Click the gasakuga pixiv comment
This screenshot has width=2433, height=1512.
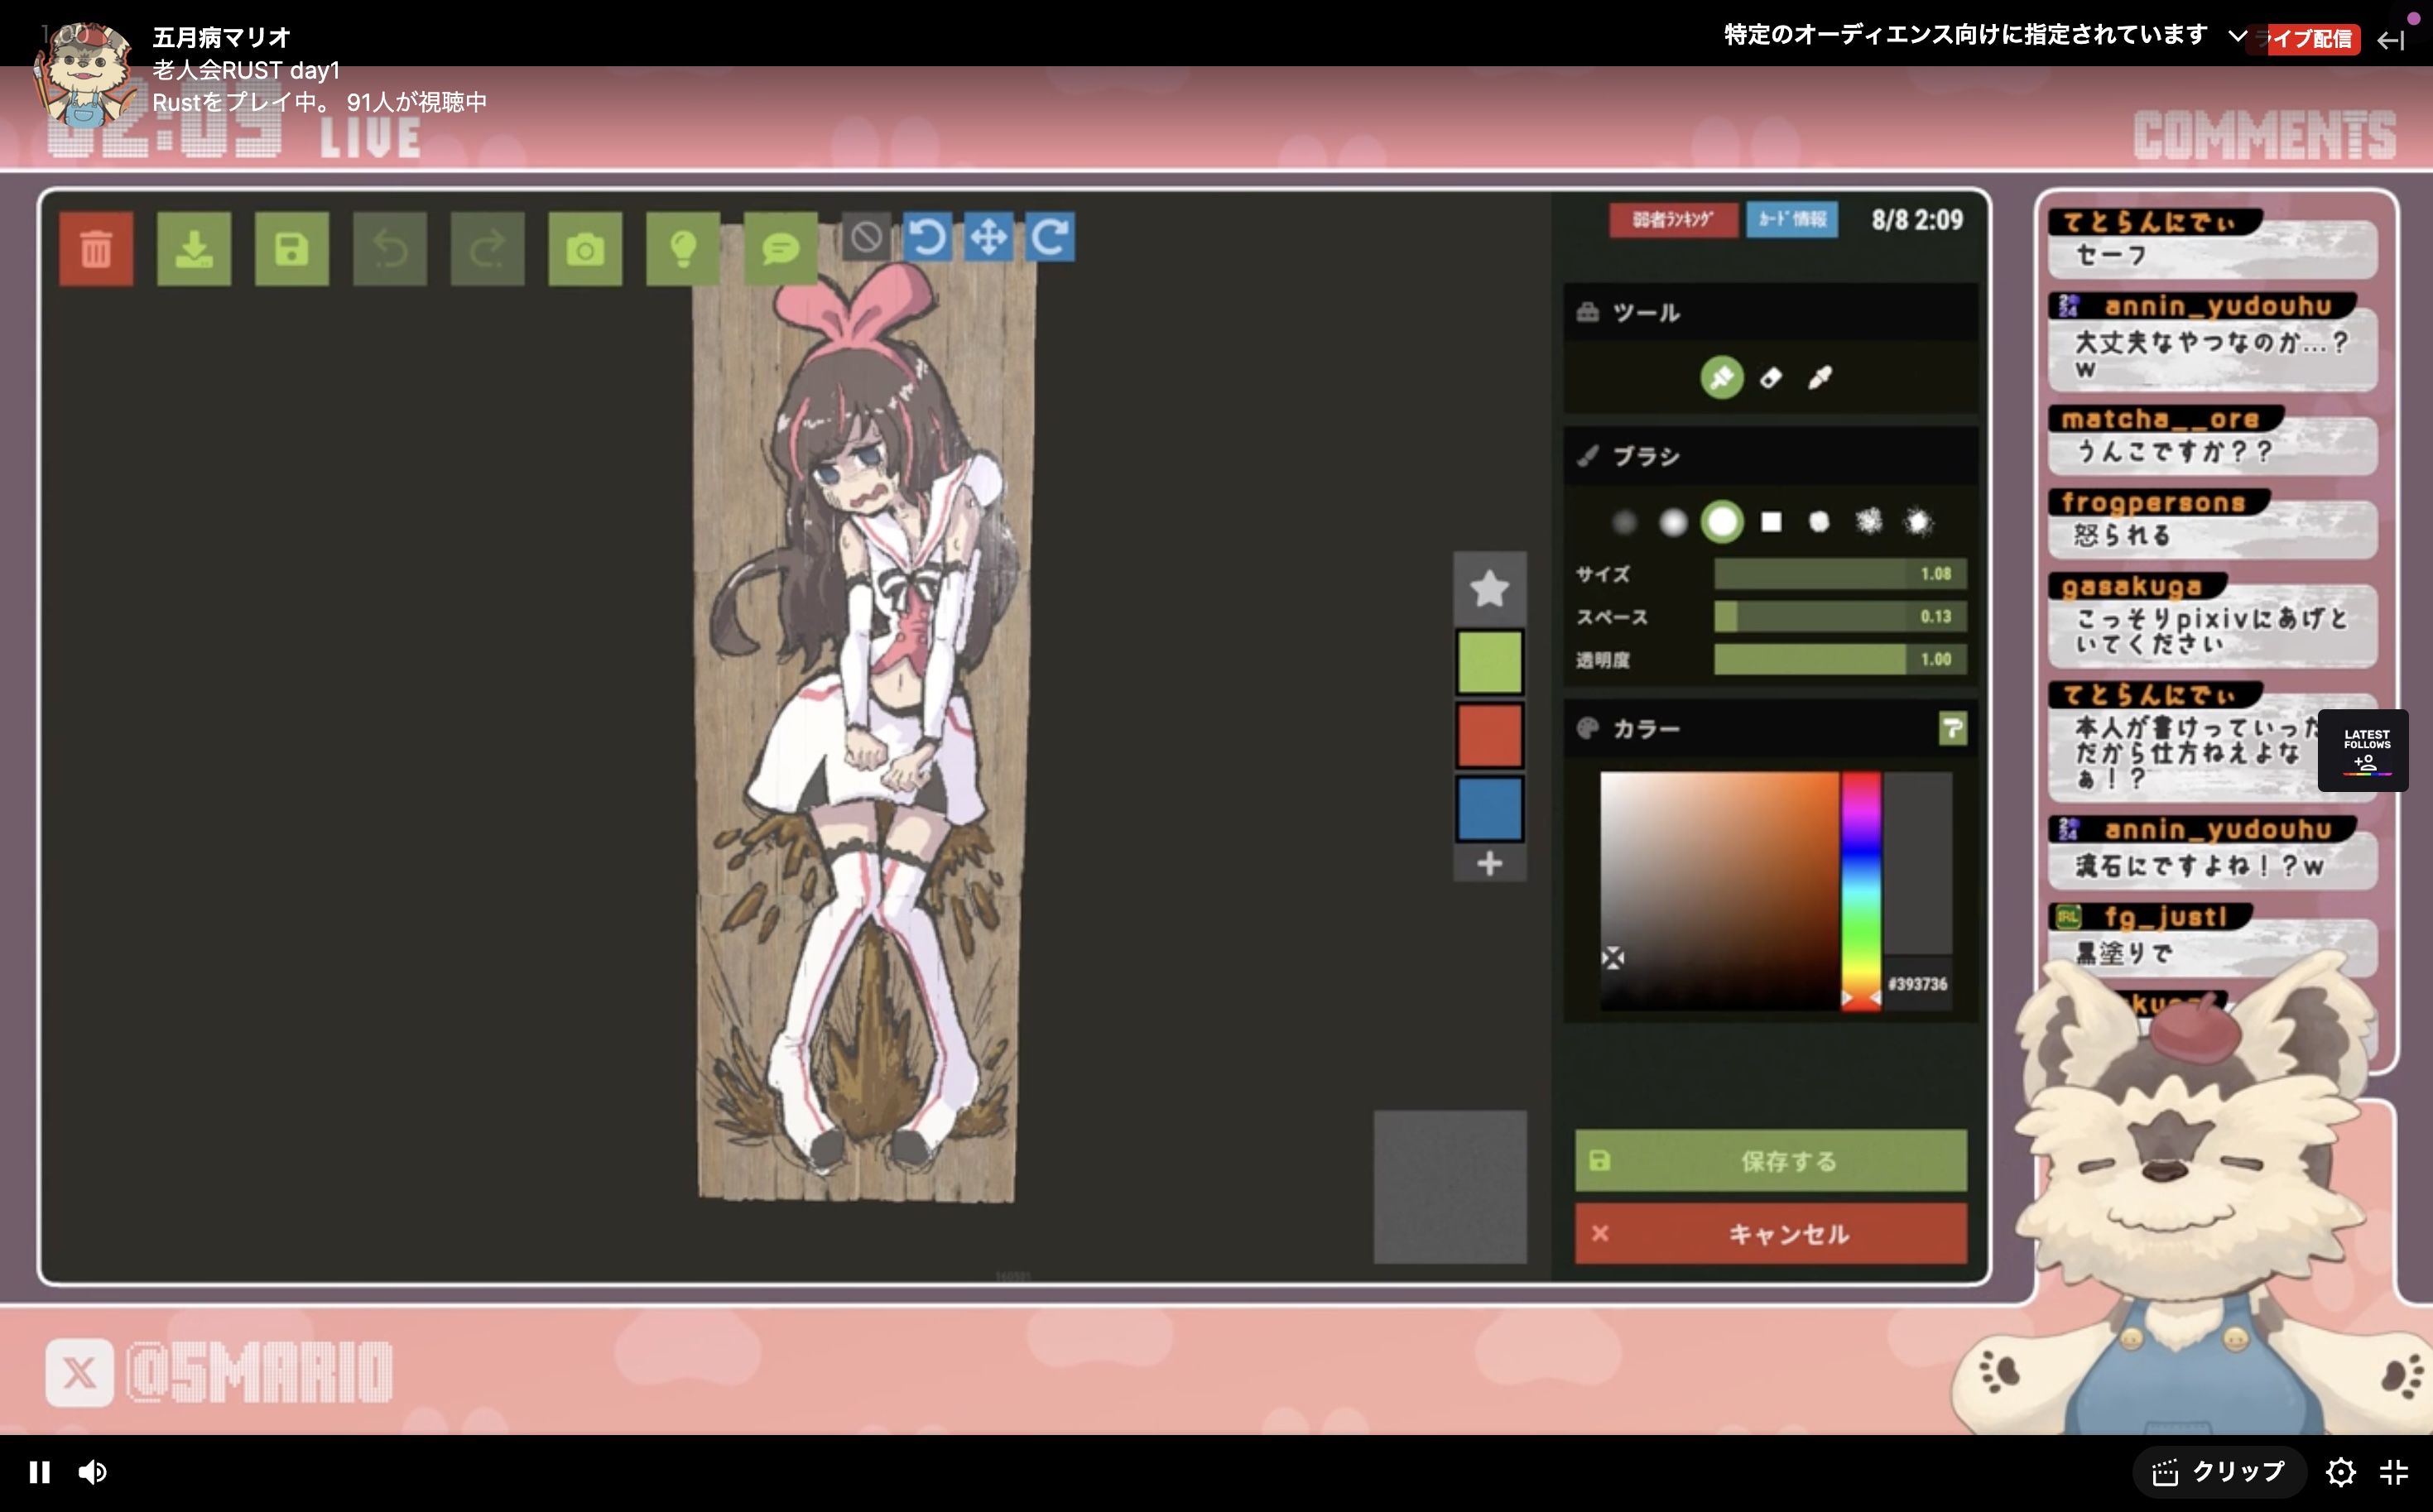pyautogui.click(x=2211, y=631)
